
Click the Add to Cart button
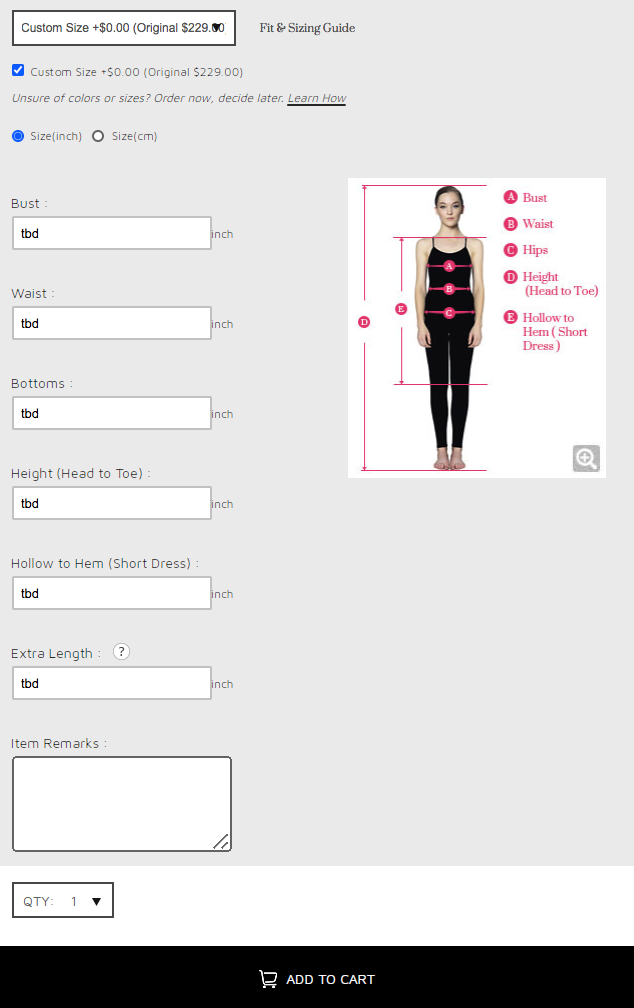pos(317,977)
